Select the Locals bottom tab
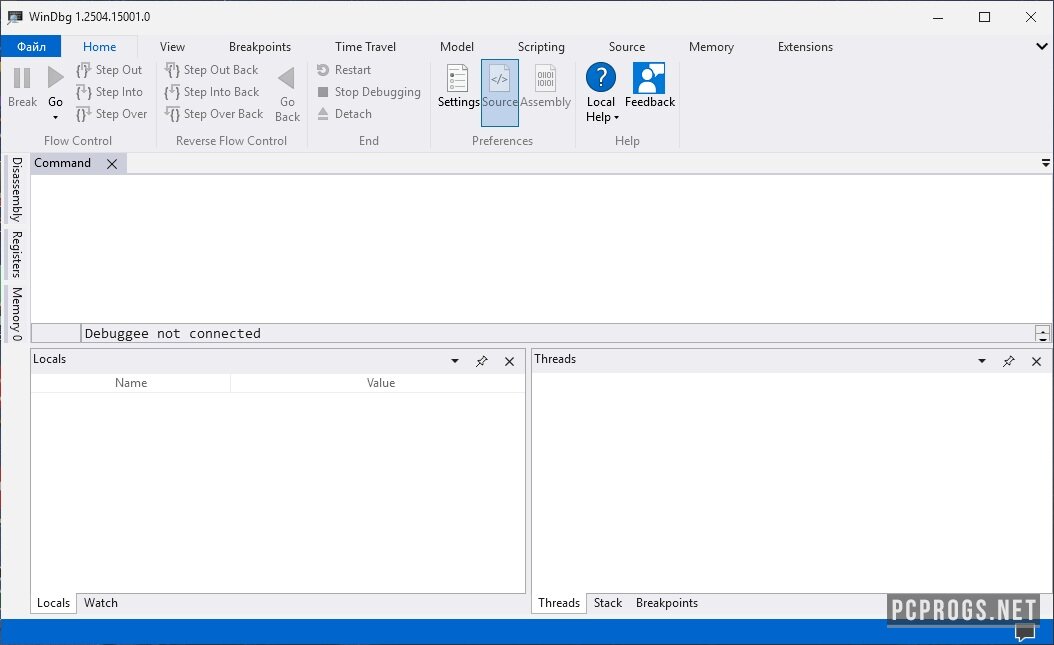 coord(53,603)
